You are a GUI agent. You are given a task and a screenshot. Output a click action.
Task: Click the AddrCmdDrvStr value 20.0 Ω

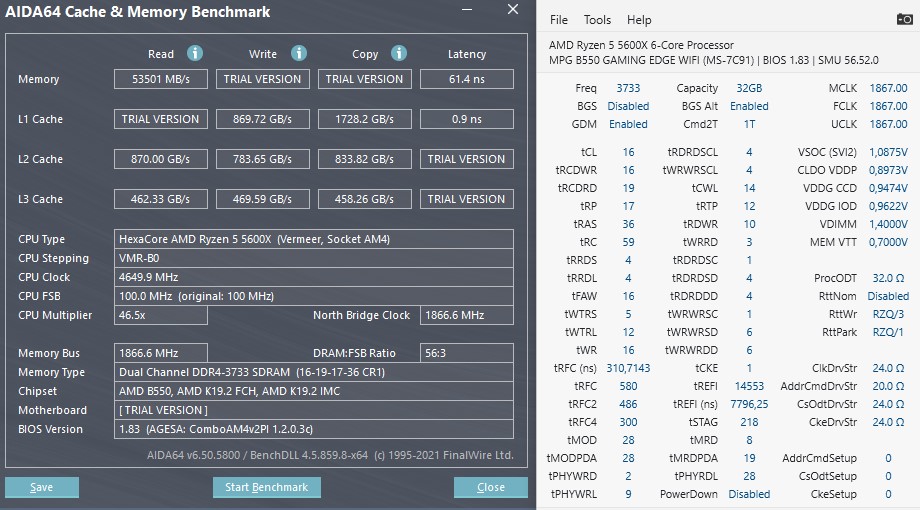pyautogui.click(x=888, y=386)
